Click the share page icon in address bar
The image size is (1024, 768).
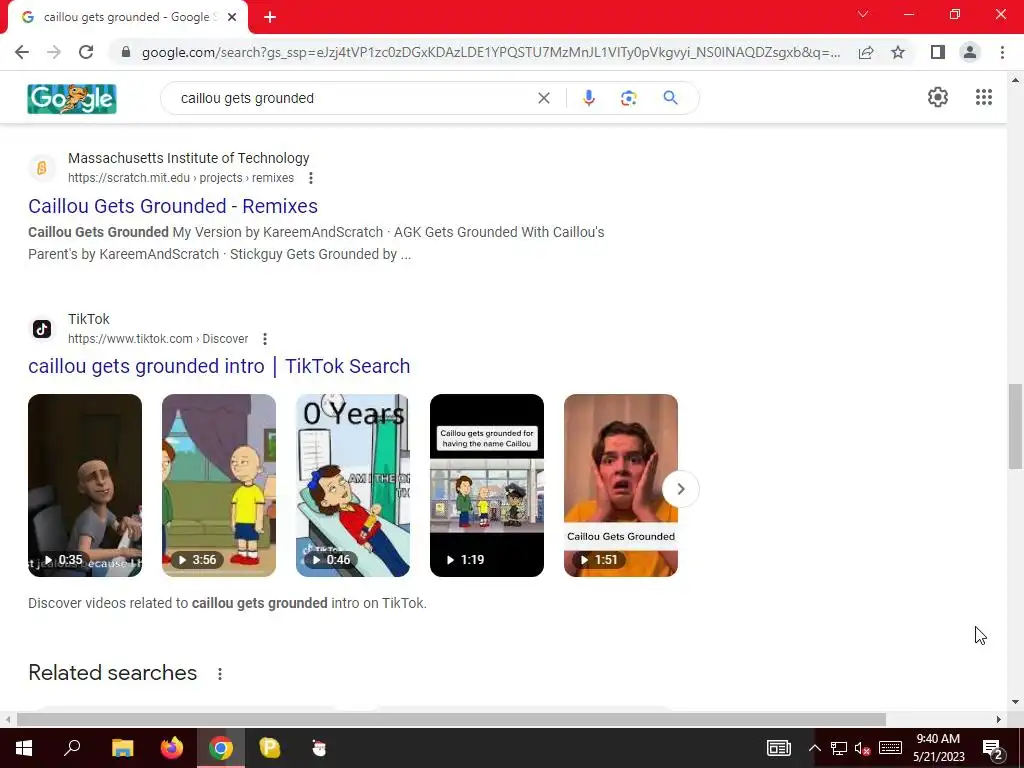click(866, 52)
